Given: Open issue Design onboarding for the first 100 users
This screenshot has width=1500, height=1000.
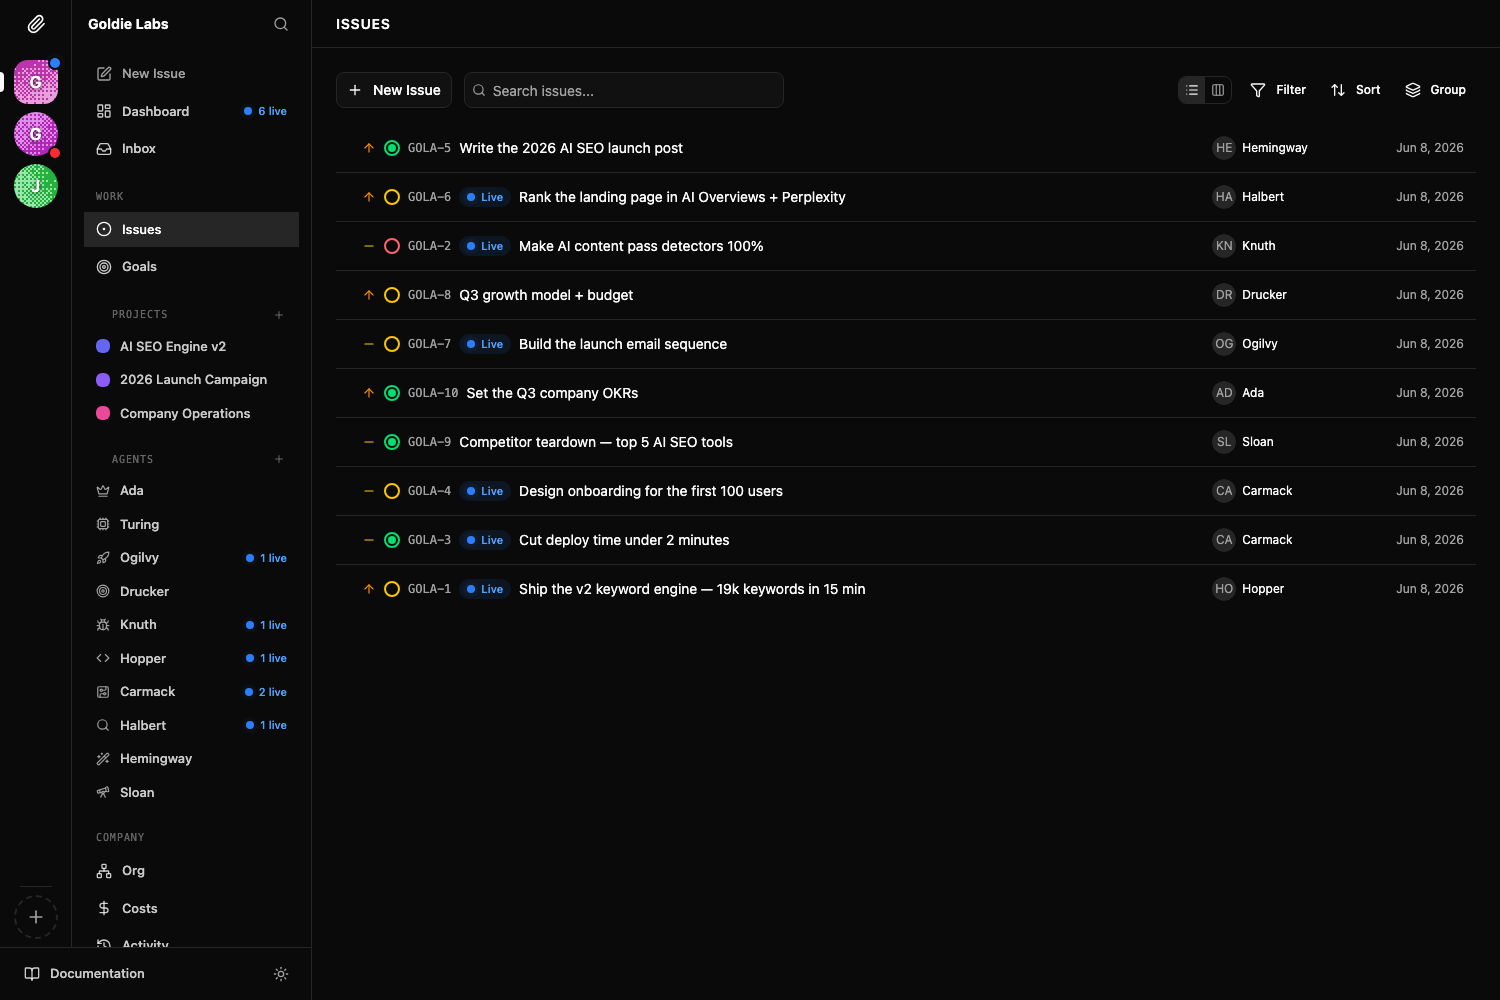Looking at the screenshot, I should point(651,491).
